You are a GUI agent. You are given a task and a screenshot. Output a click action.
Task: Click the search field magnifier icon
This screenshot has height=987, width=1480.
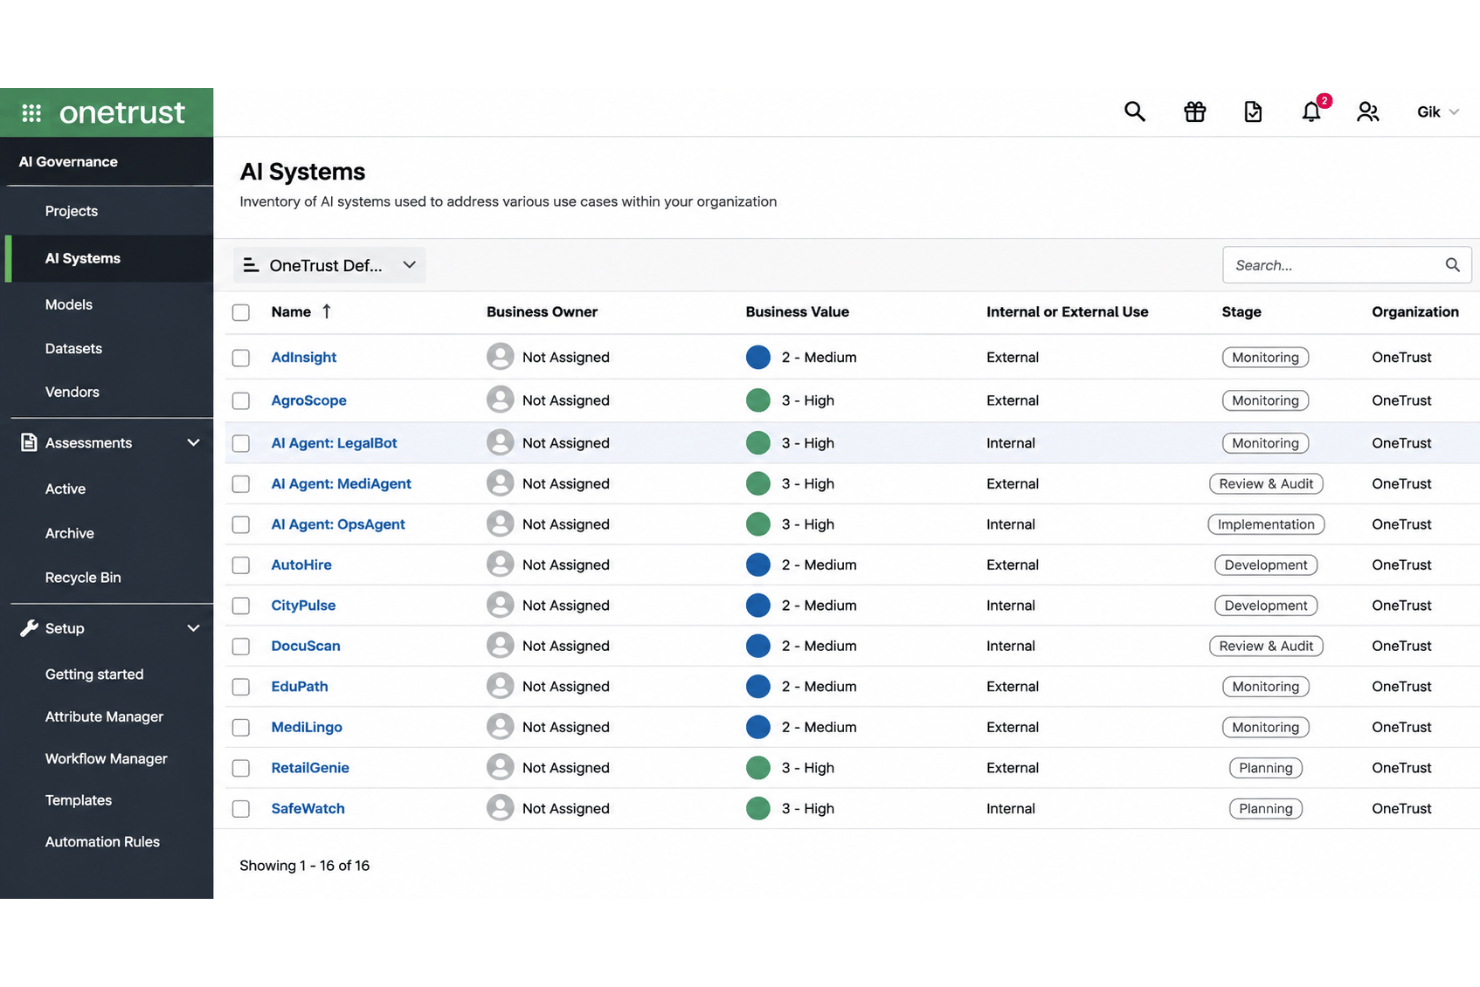1452,265
